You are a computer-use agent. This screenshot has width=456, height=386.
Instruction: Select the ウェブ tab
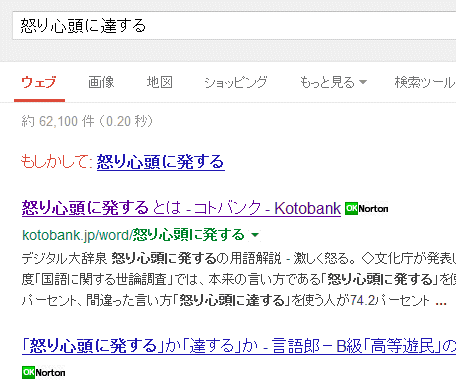click(39, 82)
